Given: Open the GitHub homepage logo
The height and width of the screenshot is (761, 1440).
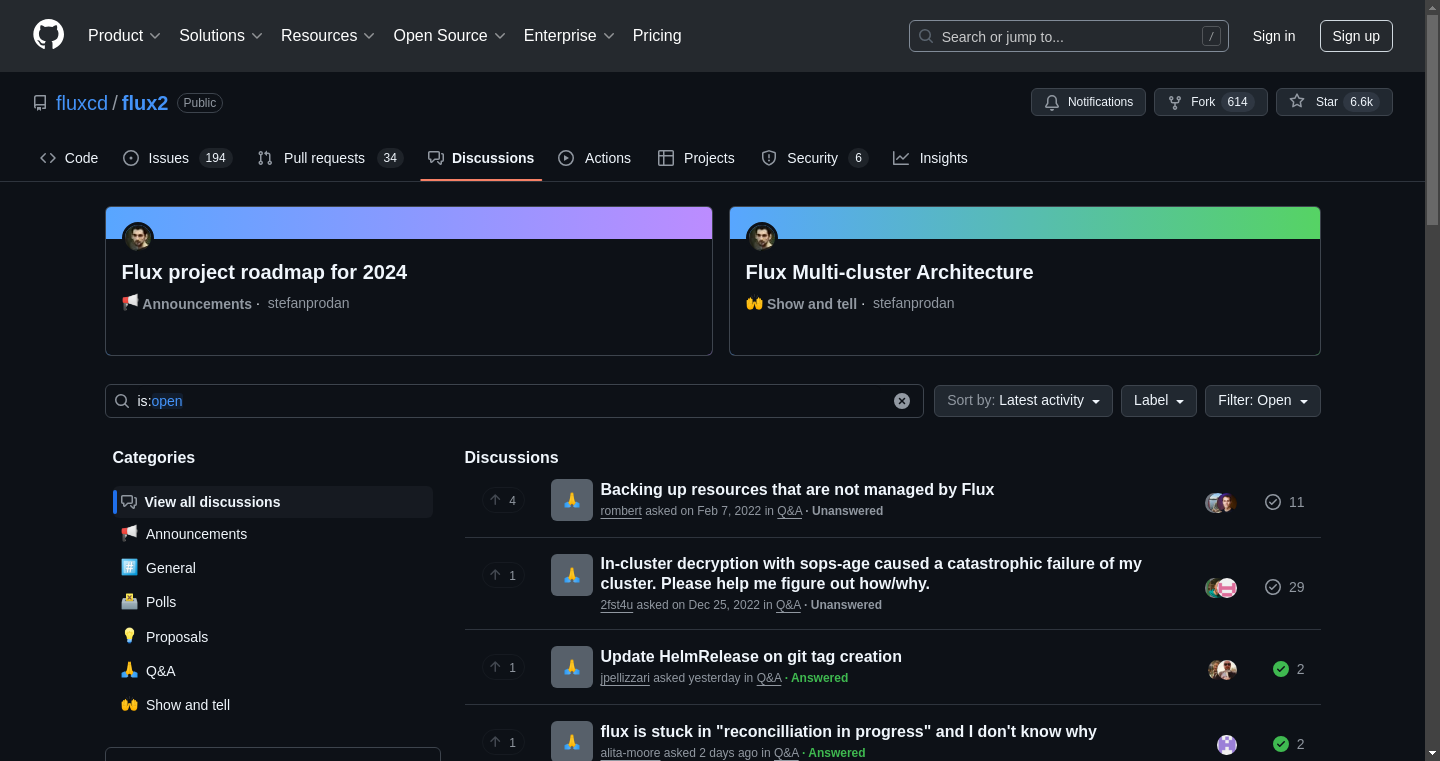Looking at the screenshot, I should (48, 35).
